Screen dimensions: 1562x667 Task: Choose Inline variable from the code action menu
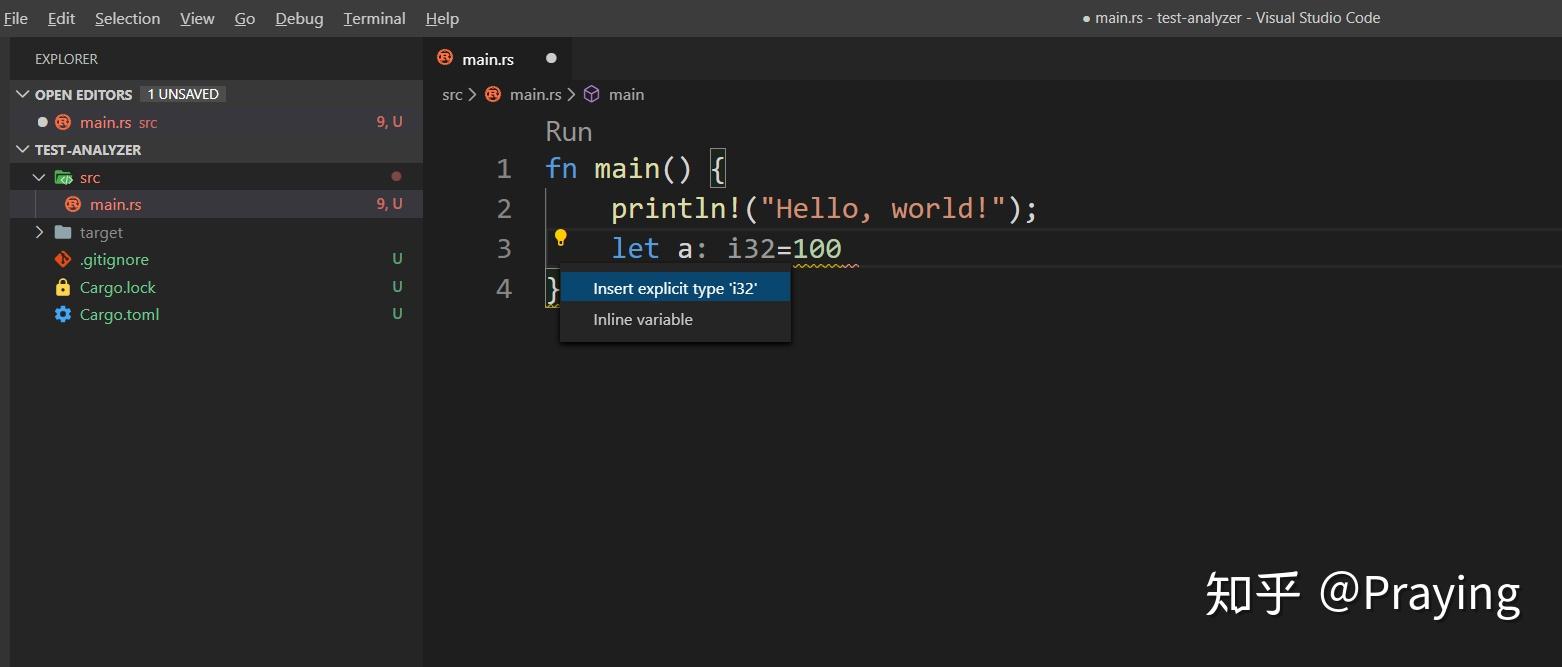click(x=643, y=319)
